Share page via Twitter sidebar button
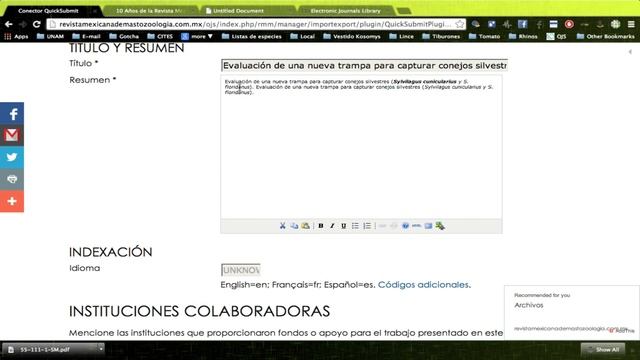640x360 pixels. [12, 157]
